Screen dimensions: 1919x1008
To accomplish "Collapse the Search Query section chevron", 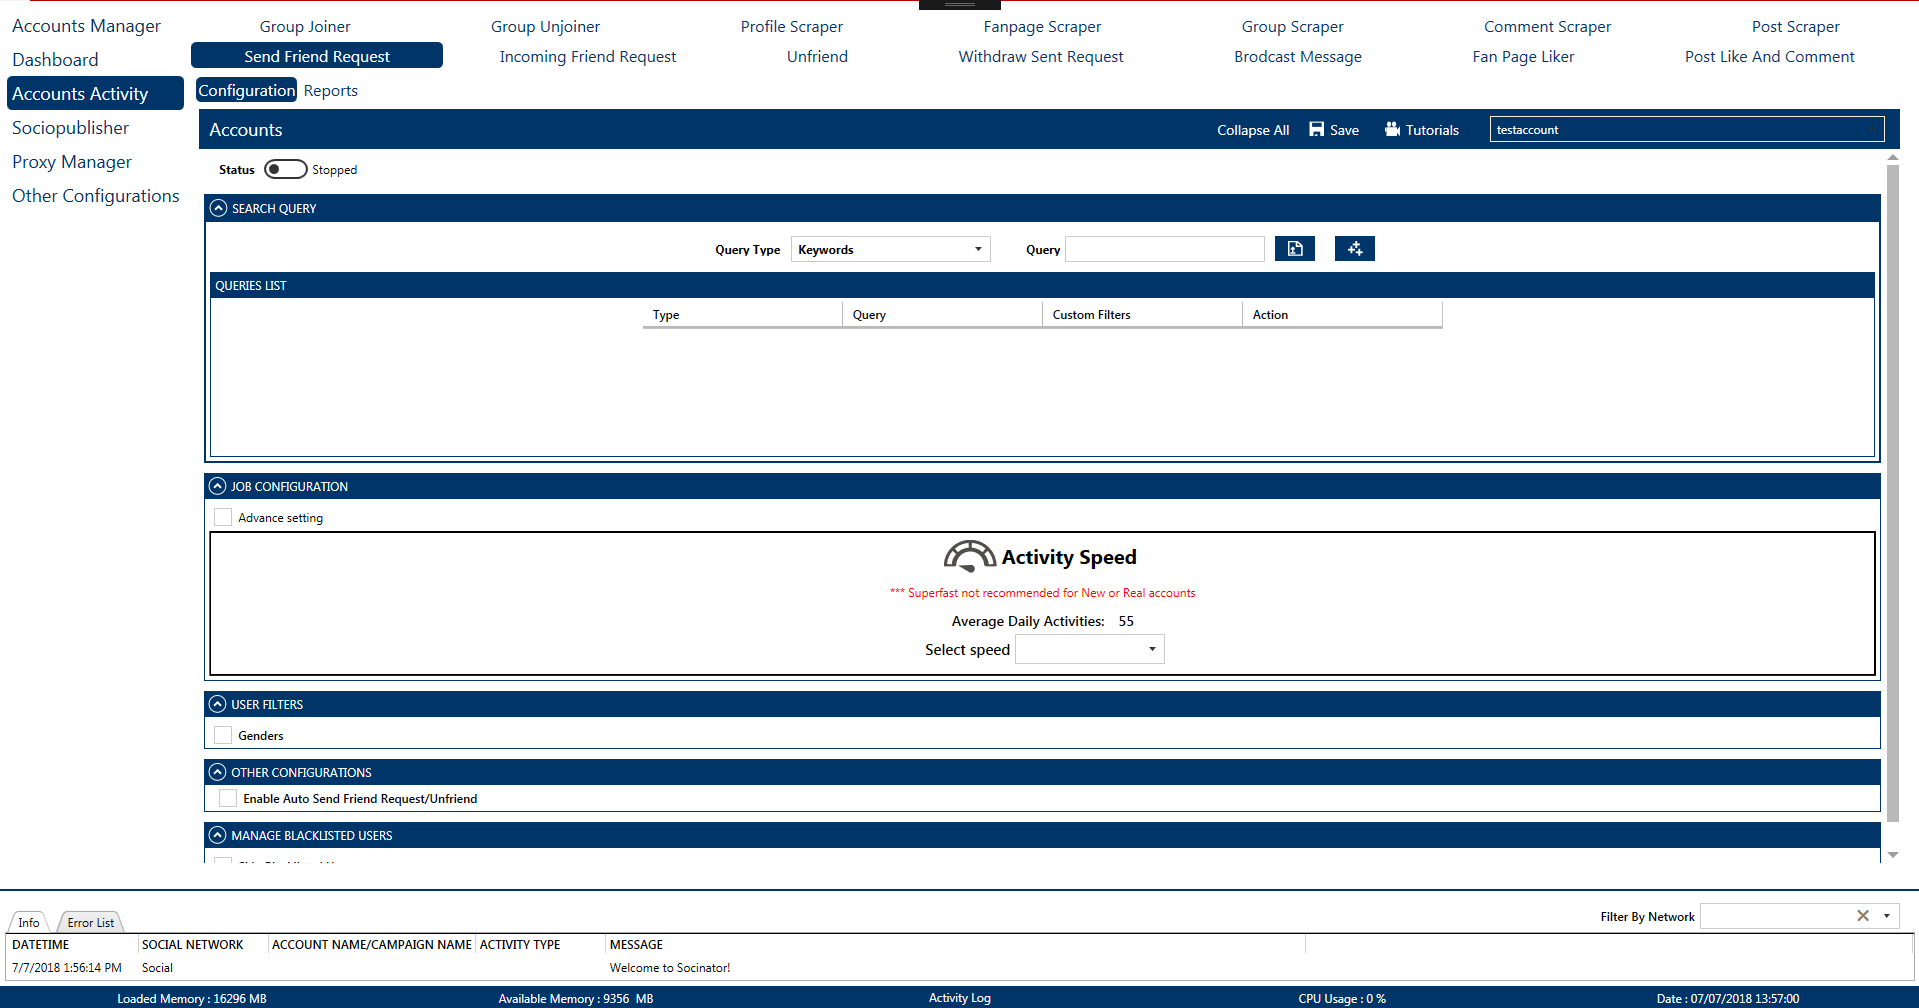I will [218, 208].
